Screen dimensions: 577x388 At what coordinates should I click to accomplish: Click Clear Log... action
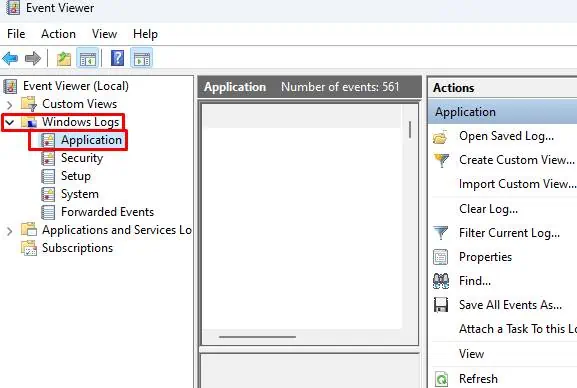point(488,209)
